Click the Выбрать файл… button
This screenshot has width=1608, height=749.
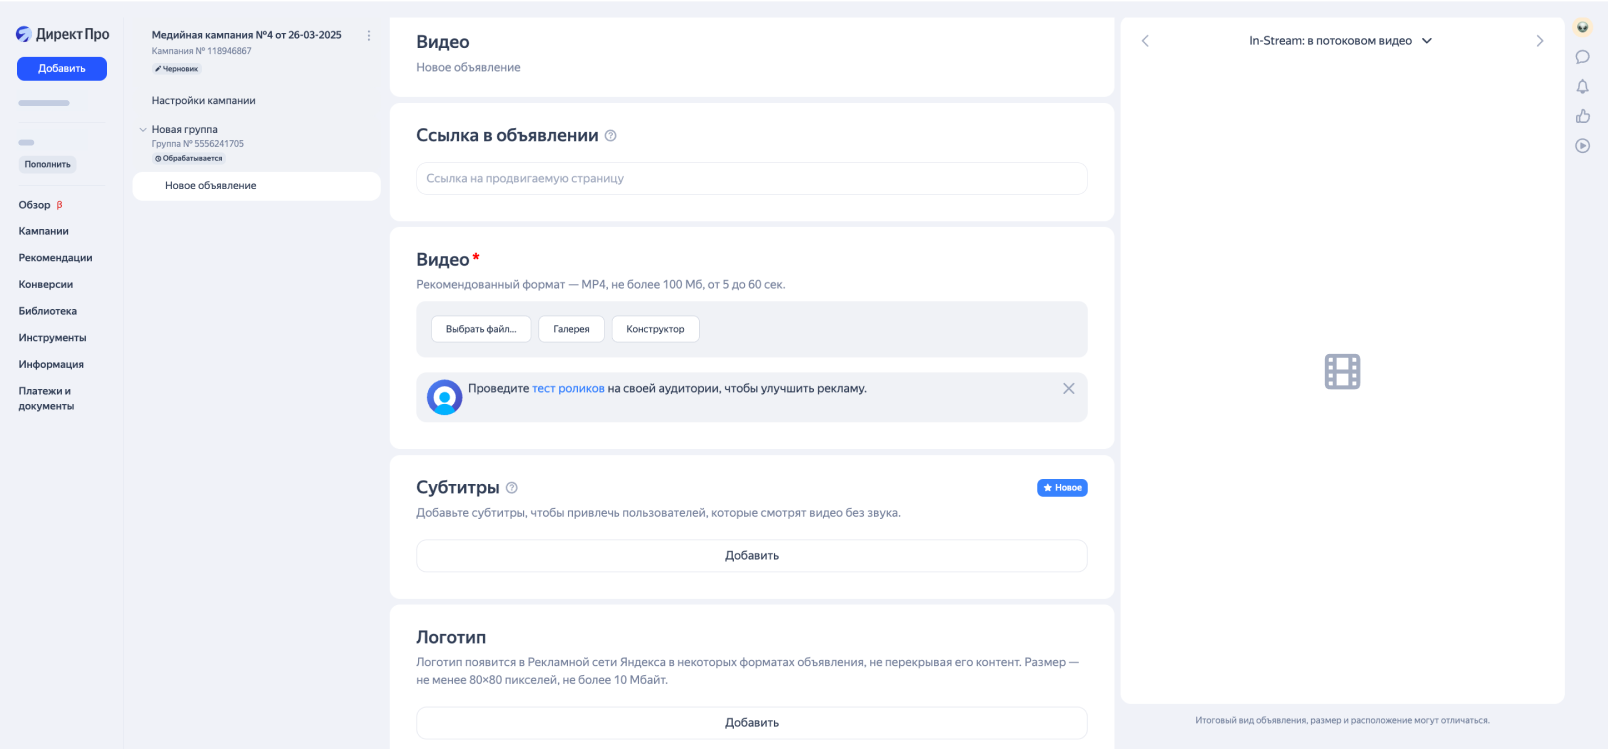click(x=481, y=329)
